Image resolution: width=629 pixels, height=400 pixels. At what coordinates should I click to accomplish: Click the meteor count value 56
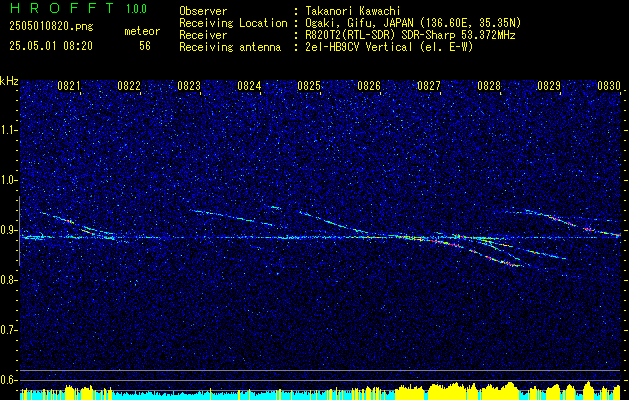pyautogui.click(x=145, y=46)
